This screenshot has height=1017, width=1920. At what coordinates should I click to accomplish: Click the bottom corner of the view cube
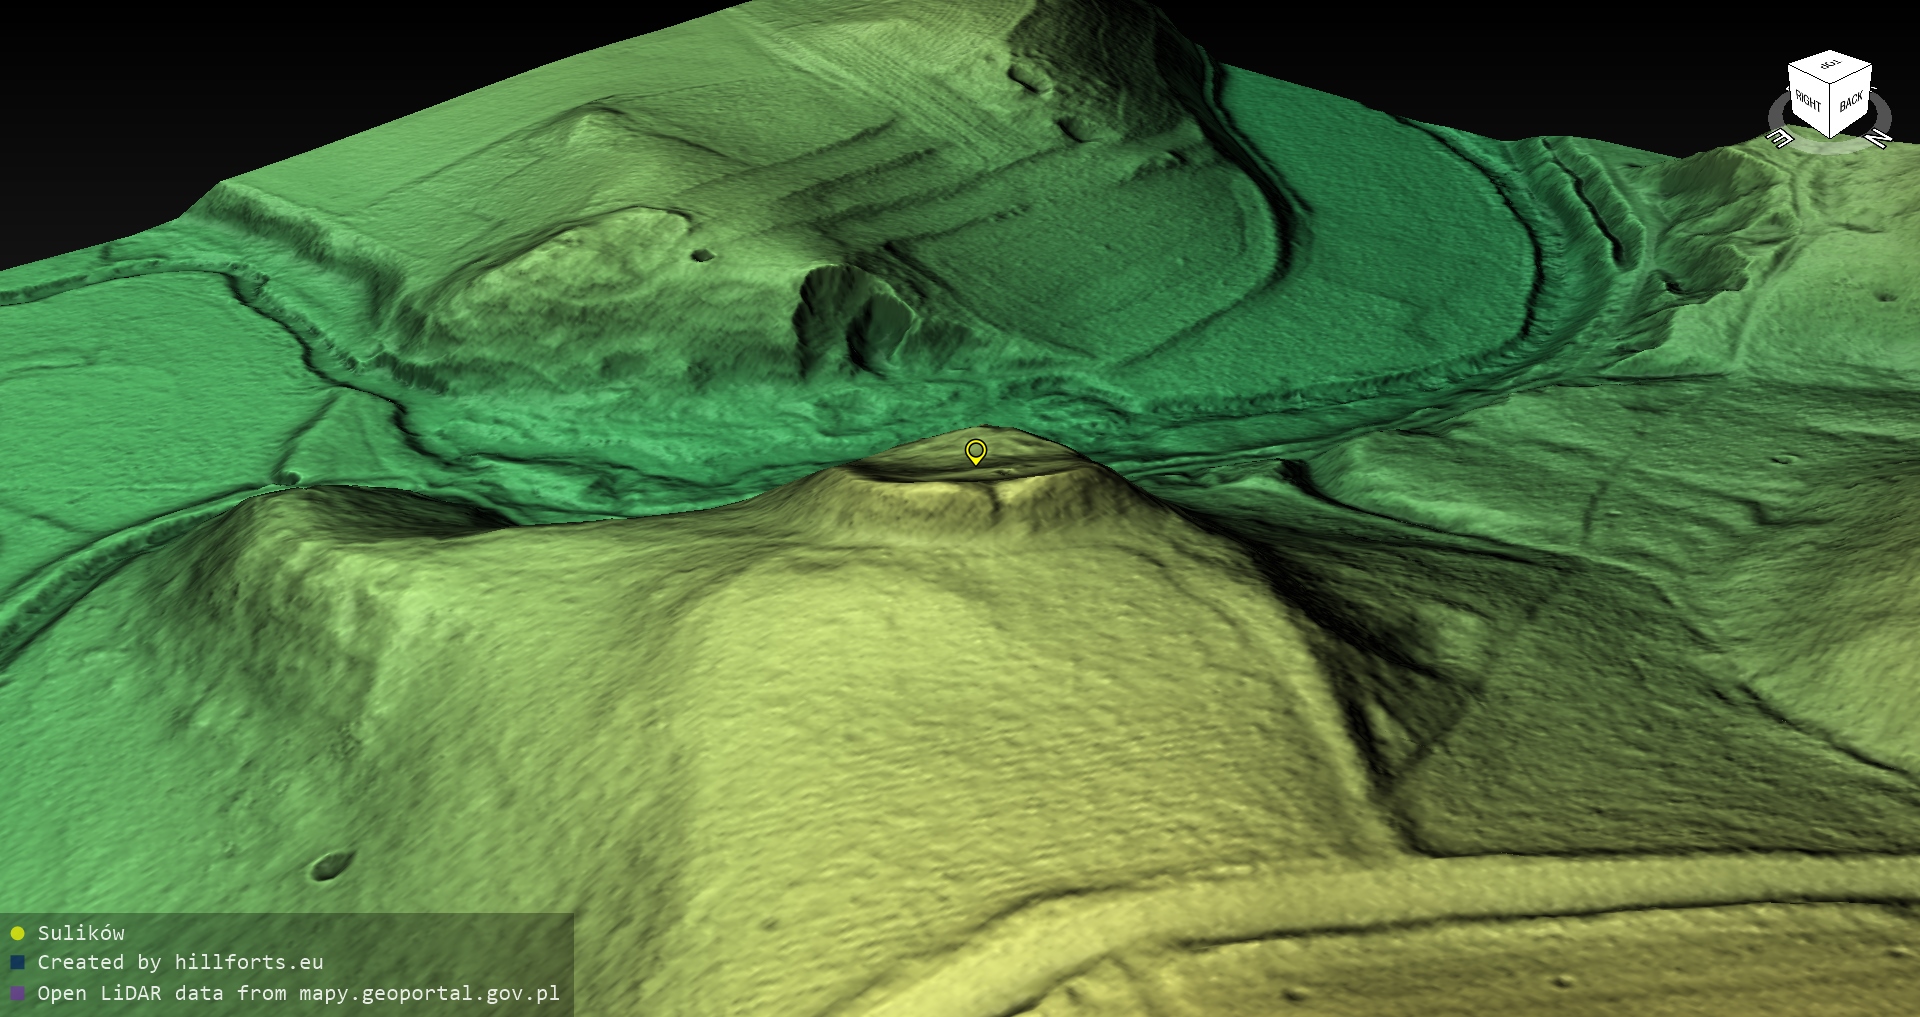coord(1830,136)
